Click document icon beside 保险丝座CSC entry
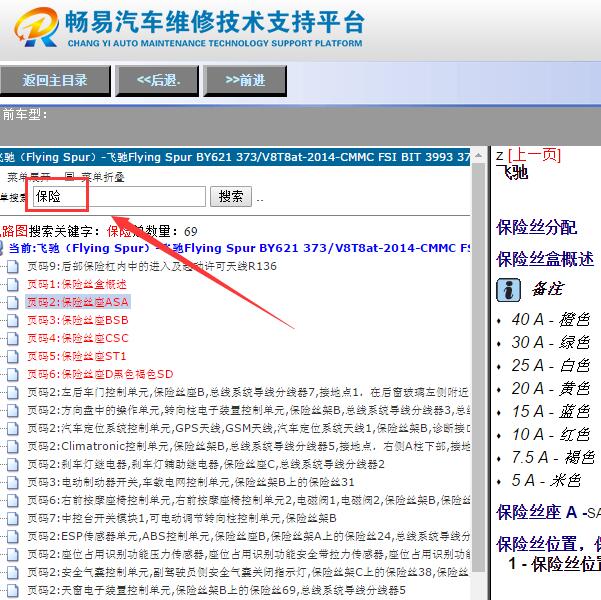This screenshot has width=601, height=600. pyautogui.click(x=13, y=338)
